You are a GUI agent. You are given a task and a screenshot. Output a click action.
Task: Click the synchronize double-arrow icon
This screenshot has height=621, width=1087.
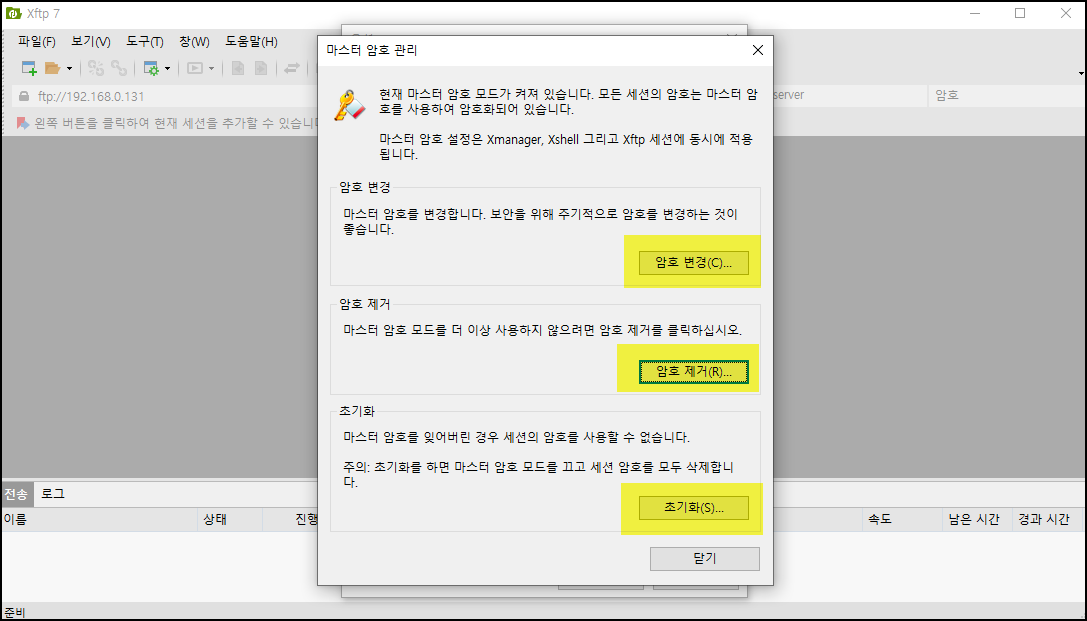(x=292, y=69)
